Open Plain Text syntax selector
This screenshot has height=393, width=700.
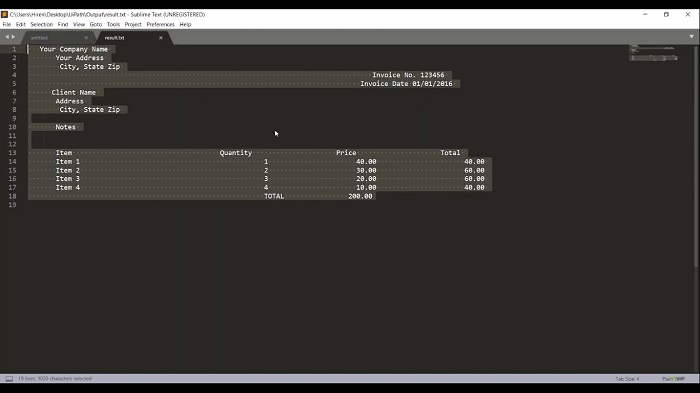[x=673, y=379]
